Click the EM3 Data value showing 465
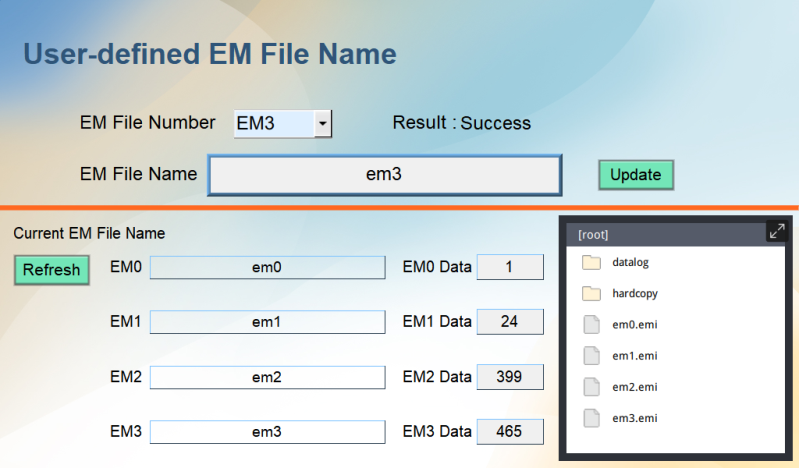Viewport: 799px width, 468px height. coord(510,432)
